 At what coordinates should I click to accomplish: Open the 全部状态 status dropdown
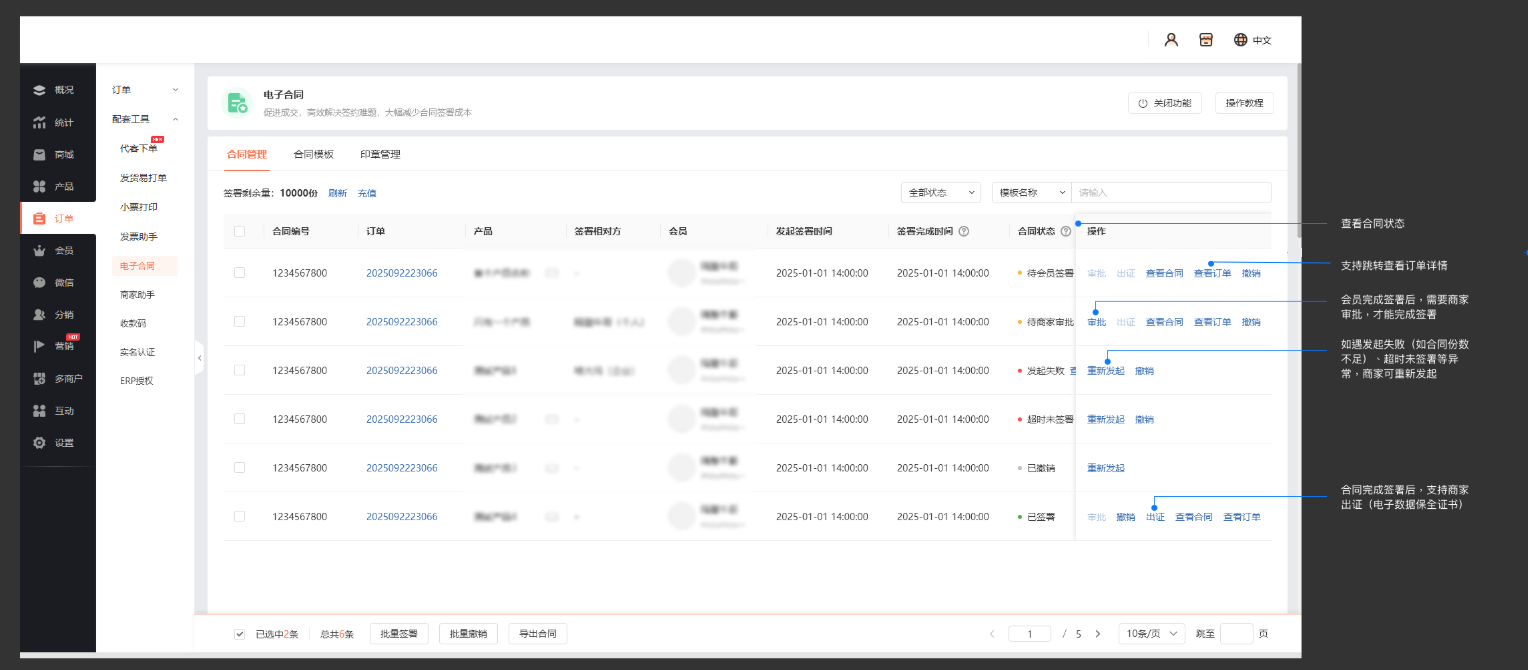point(940,192)
